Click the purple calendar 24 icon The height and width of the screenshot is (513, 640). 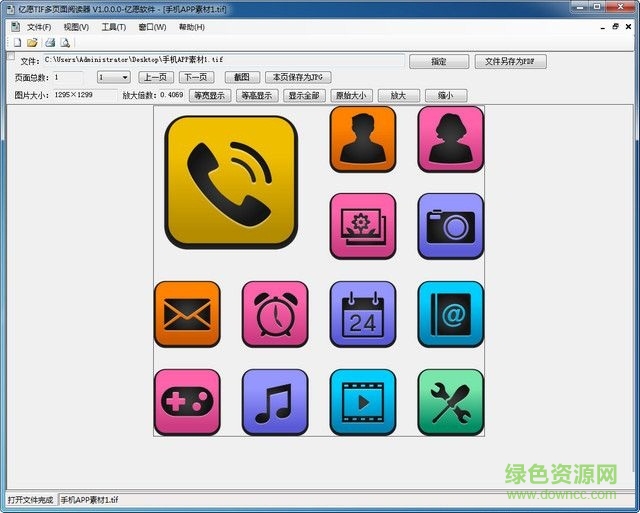[363, 314]
